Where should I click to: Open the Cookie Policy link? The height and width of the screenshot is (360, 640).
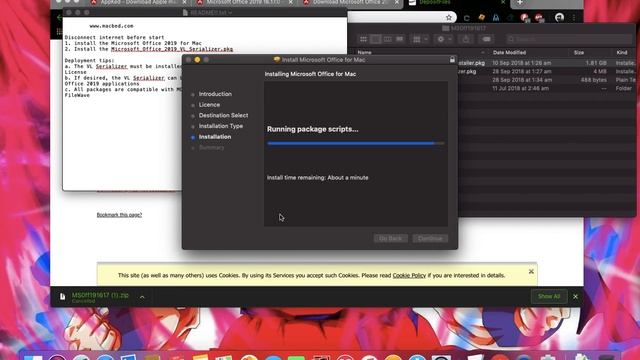(x=409, y=276)
